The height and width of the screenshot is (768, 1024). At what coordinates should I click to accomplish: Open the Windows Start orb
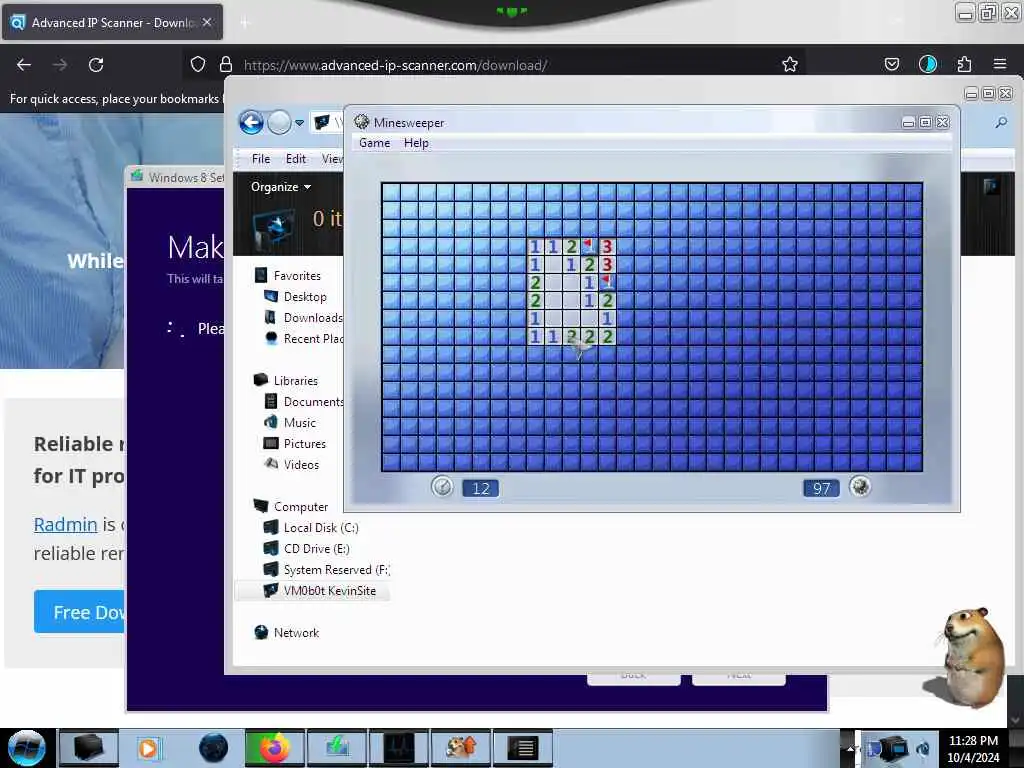click(26, 748)
